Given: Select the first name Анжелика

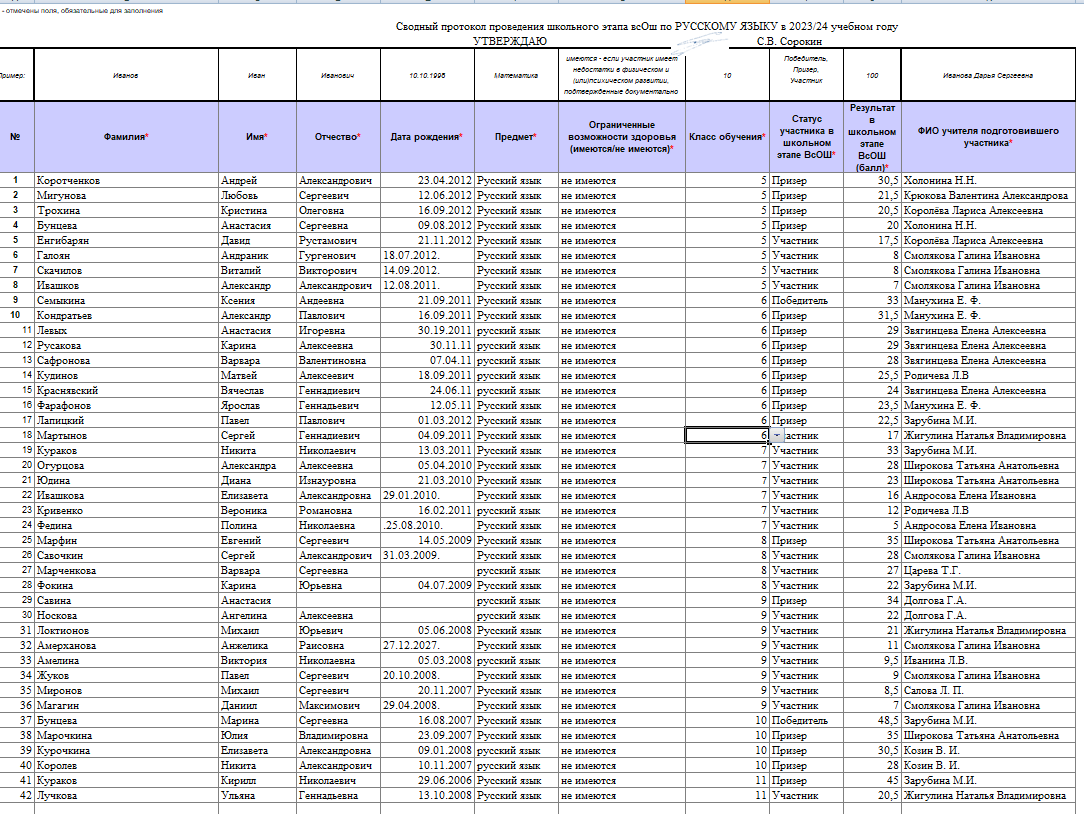Looking at the screenshot, I should point(244,646).
